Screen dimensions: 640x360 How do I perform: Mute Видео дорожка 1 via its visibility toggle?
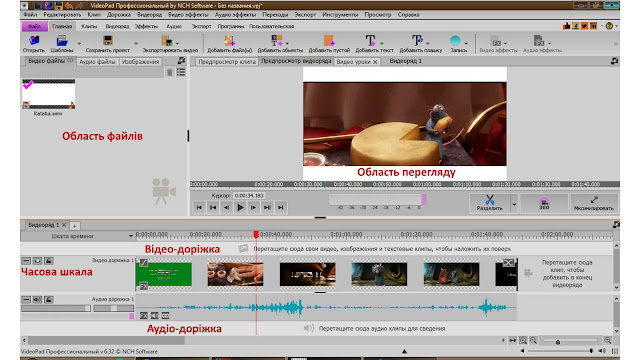(x=37, y=260)
